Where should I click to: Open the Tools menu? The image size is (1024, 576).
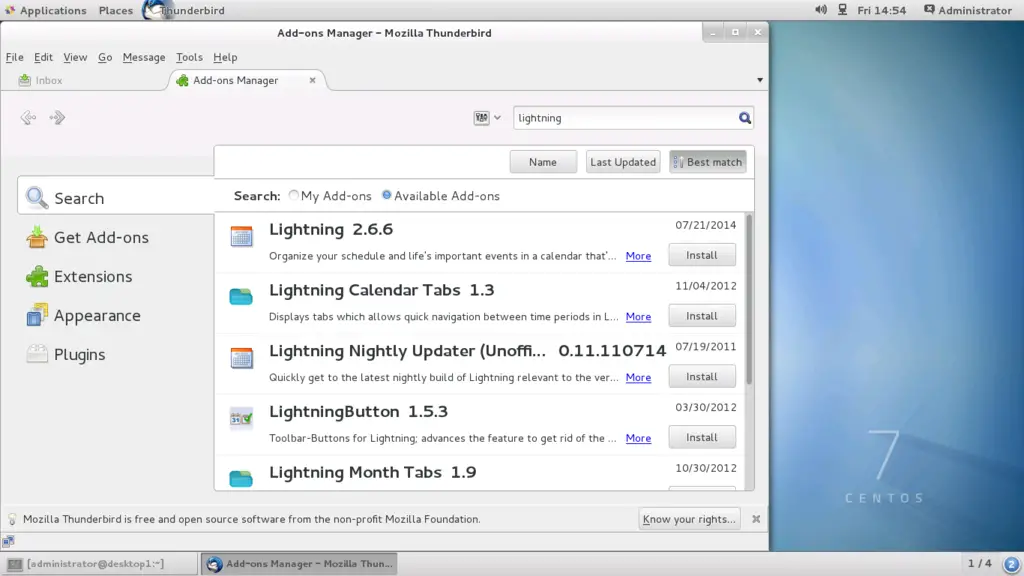pyautogui.click(x=189, y=57)
